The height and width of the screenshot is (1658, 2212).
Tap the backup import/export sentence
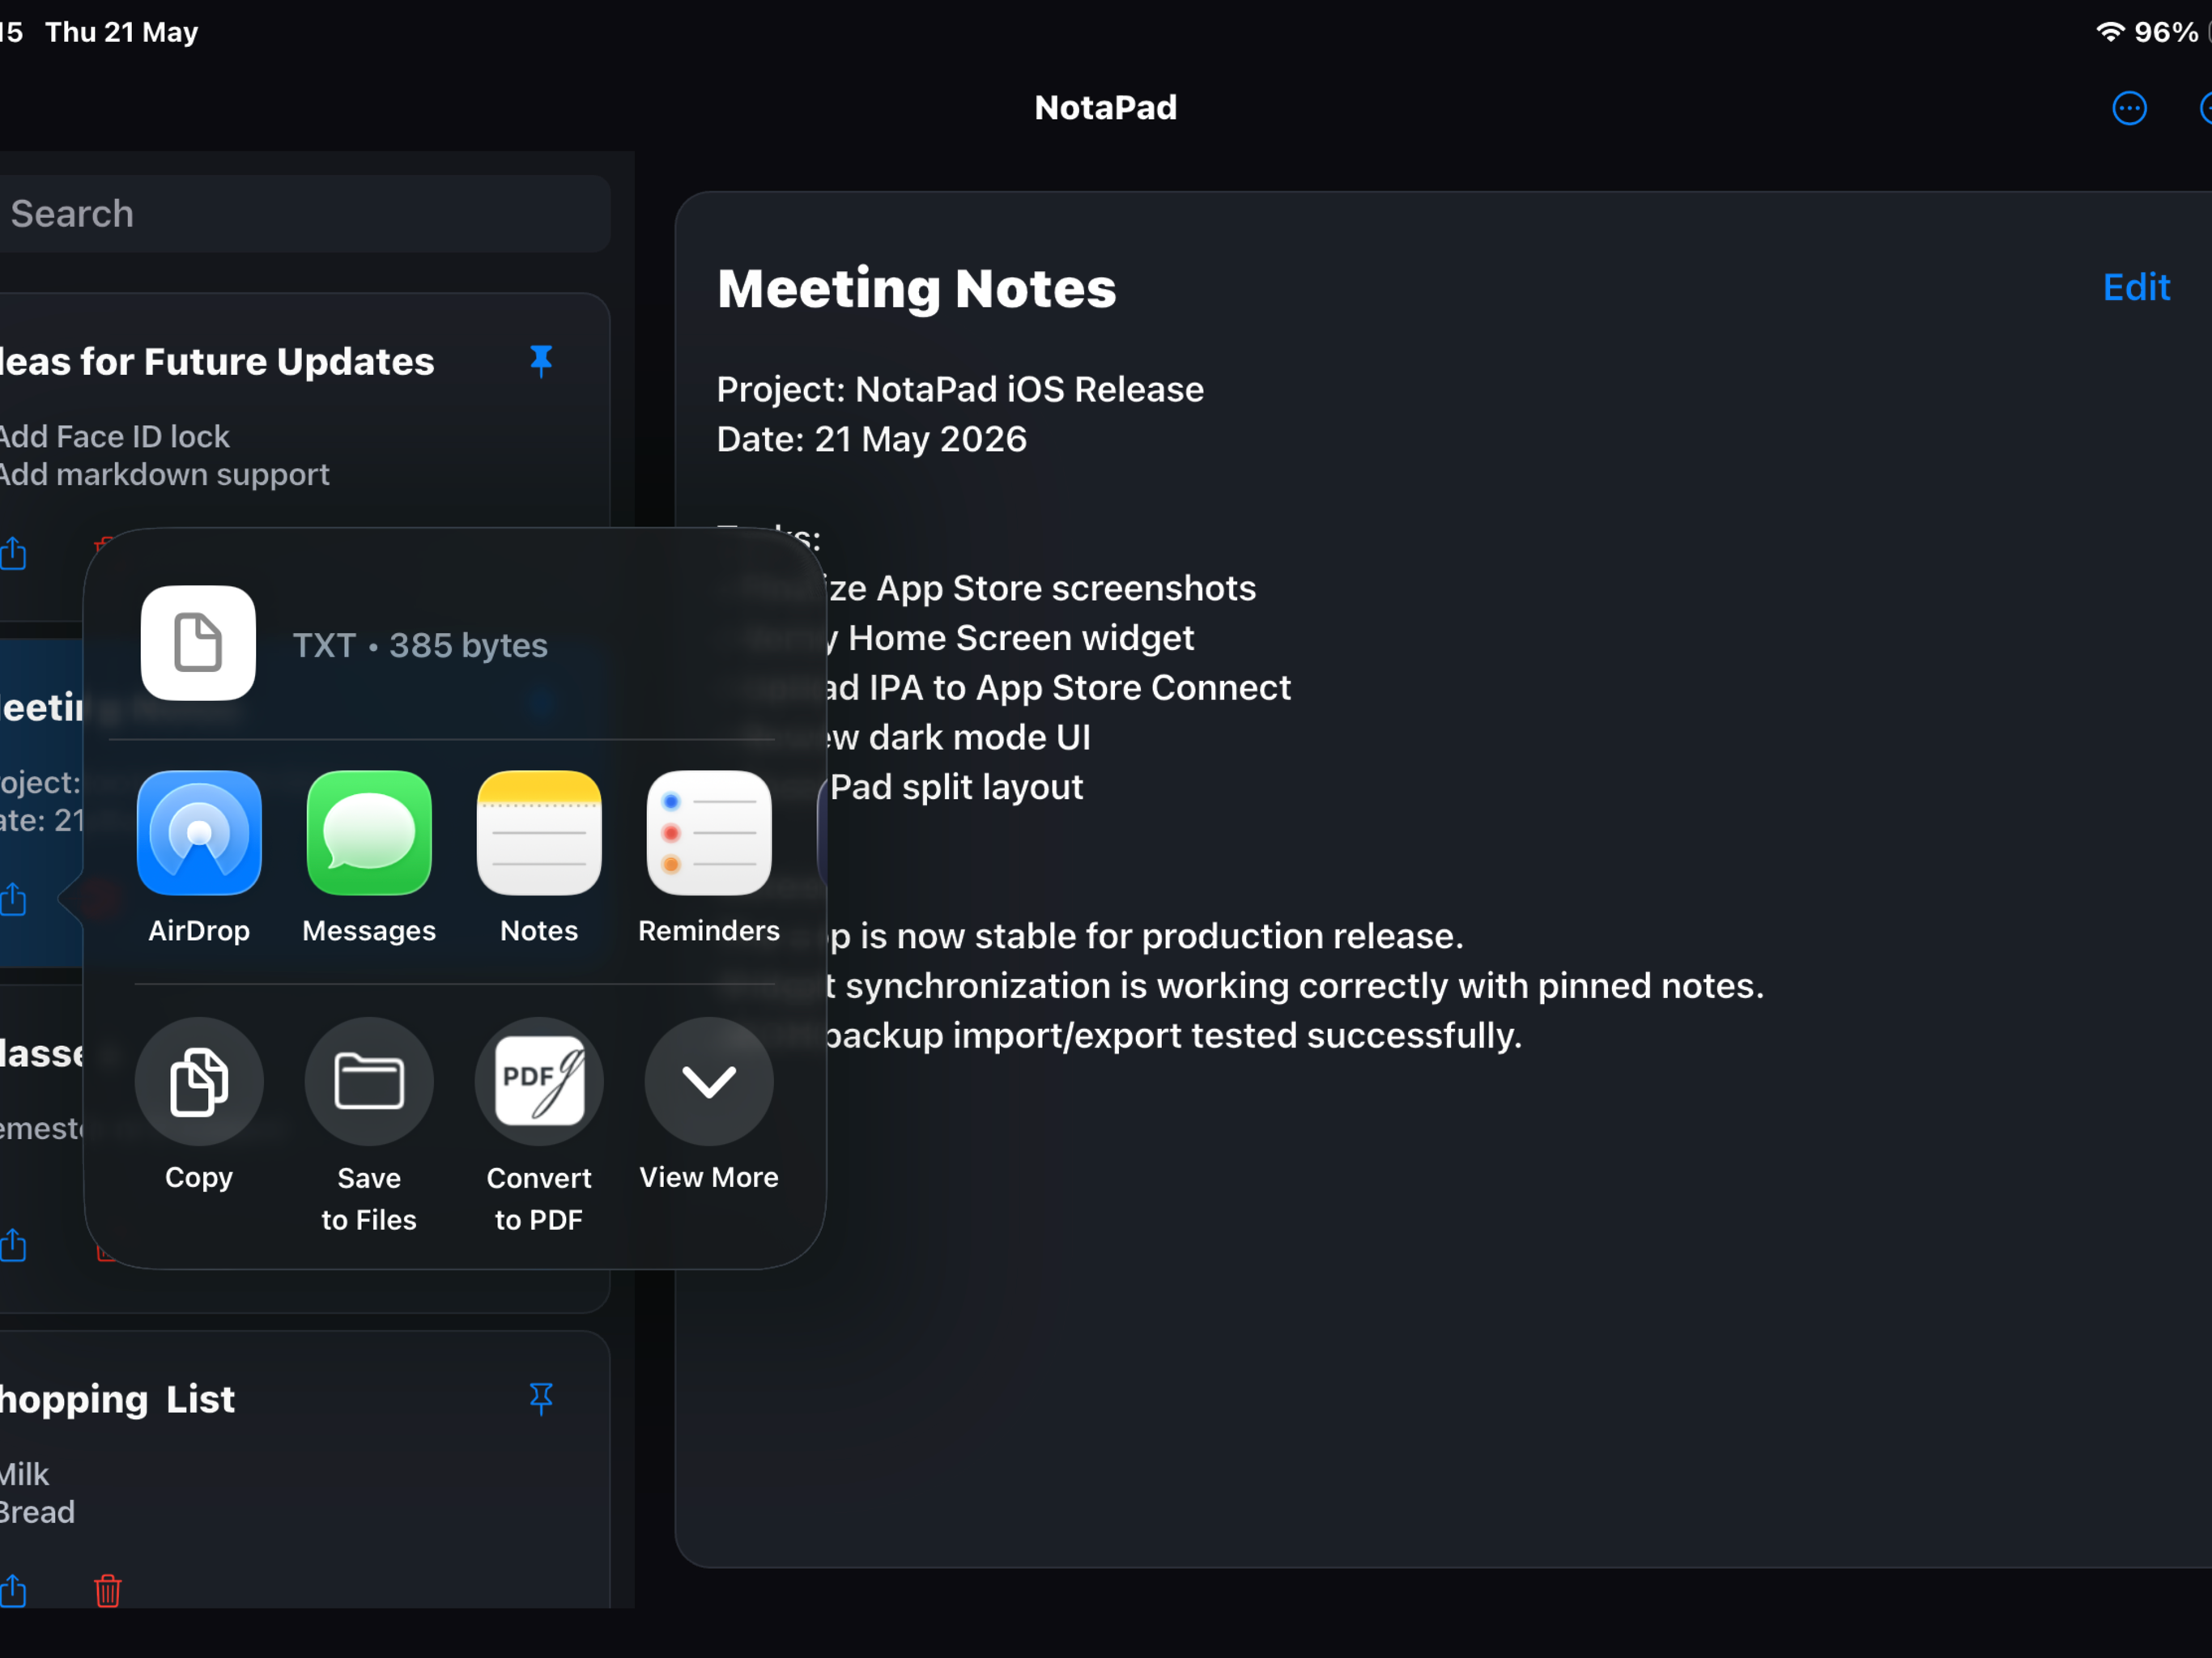tap(1174, 1036)
